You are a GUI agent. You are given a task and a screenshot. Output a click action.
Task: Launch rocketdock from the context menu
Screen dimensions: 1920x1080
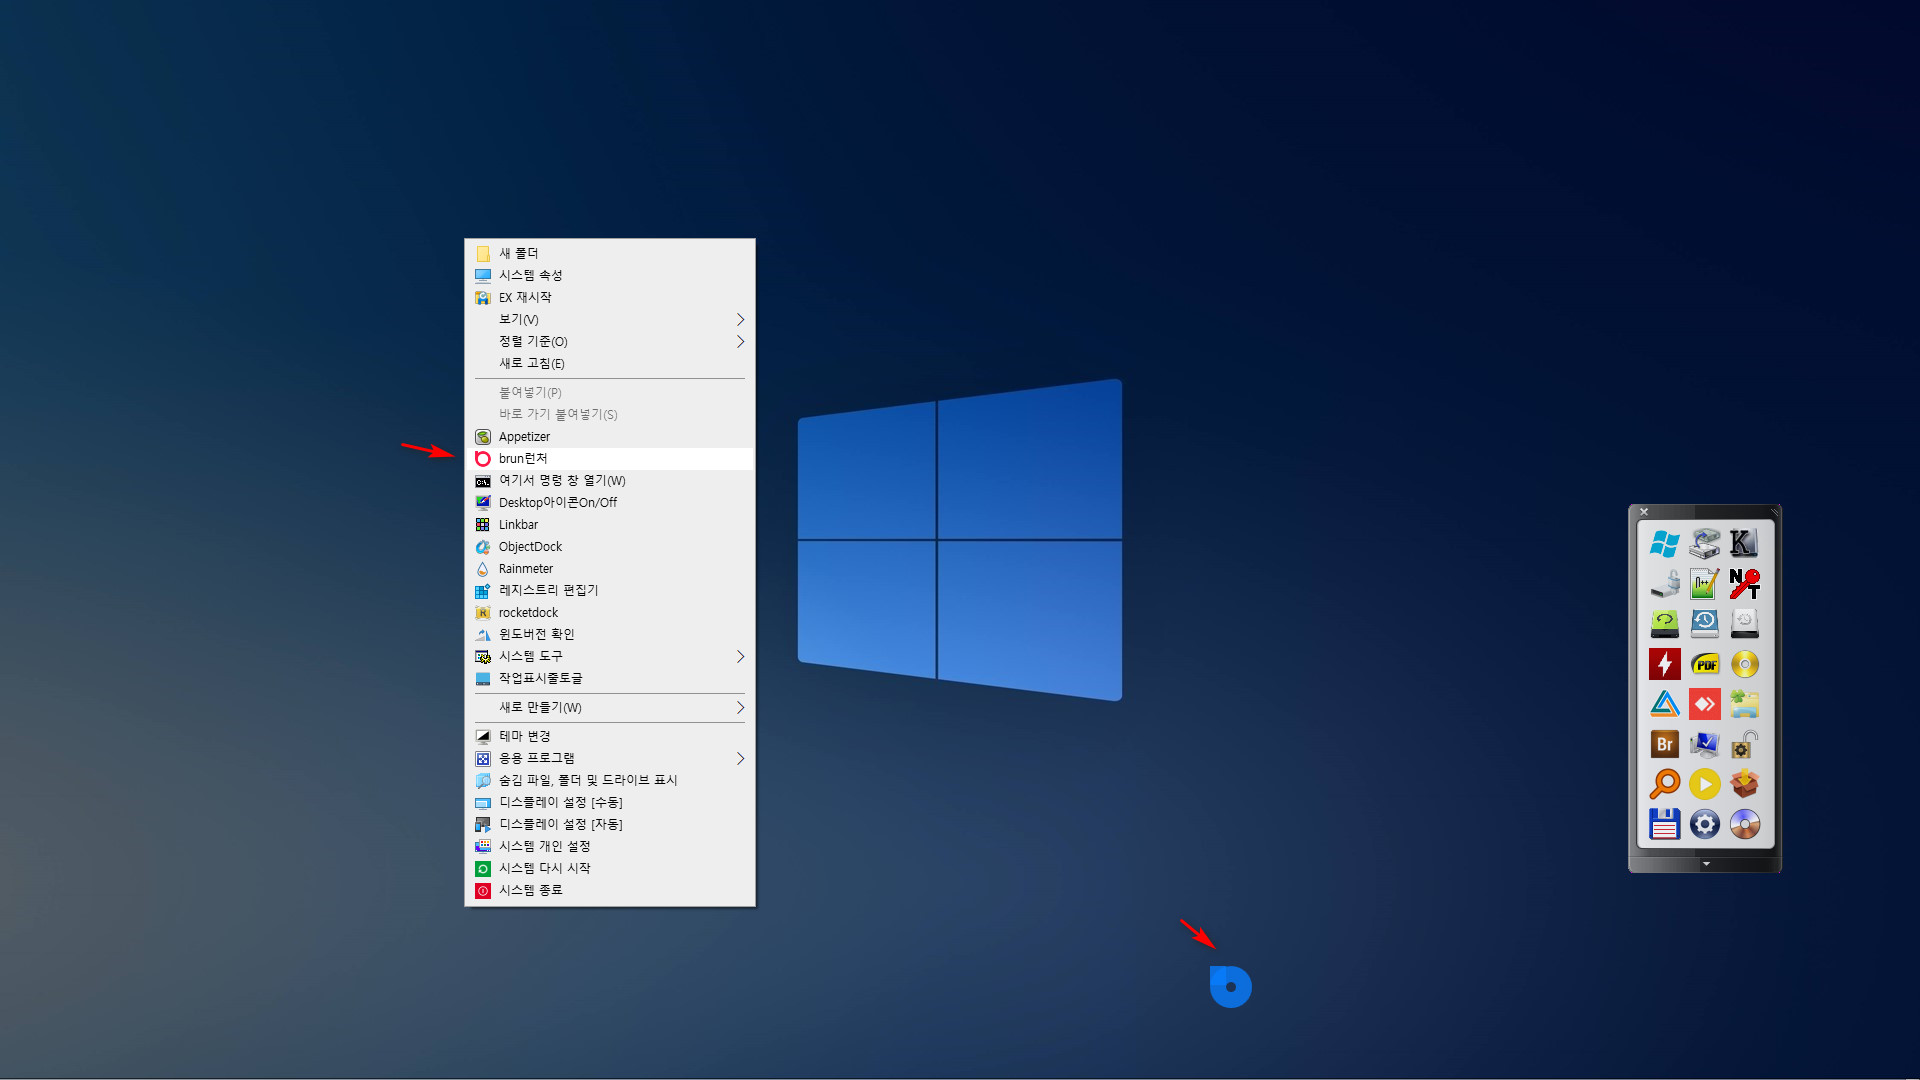[610, 613]
